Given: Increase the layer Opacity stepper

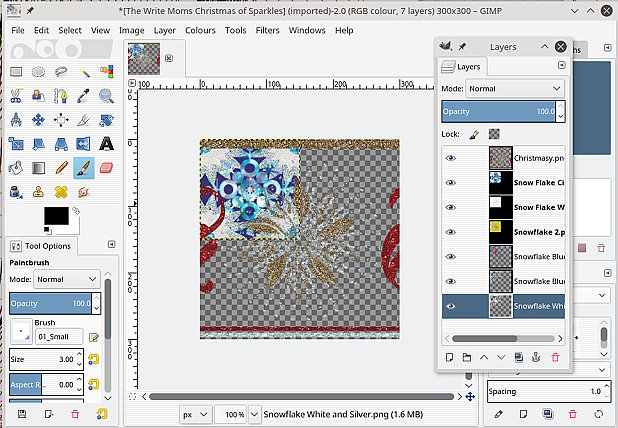Looking at the screenshot, I should [560, 106].
